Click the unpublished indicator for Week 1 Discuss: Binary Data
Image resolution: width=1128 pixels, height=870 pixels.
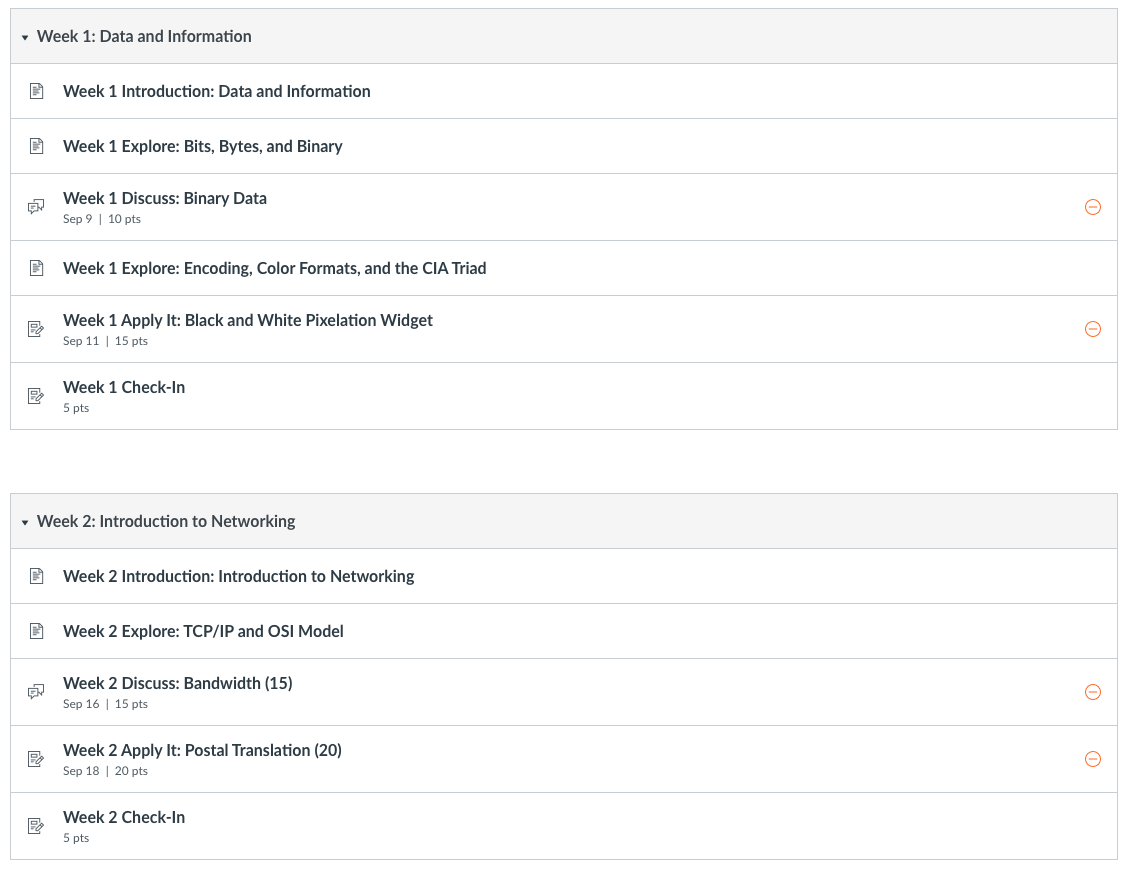point(1093,207)
